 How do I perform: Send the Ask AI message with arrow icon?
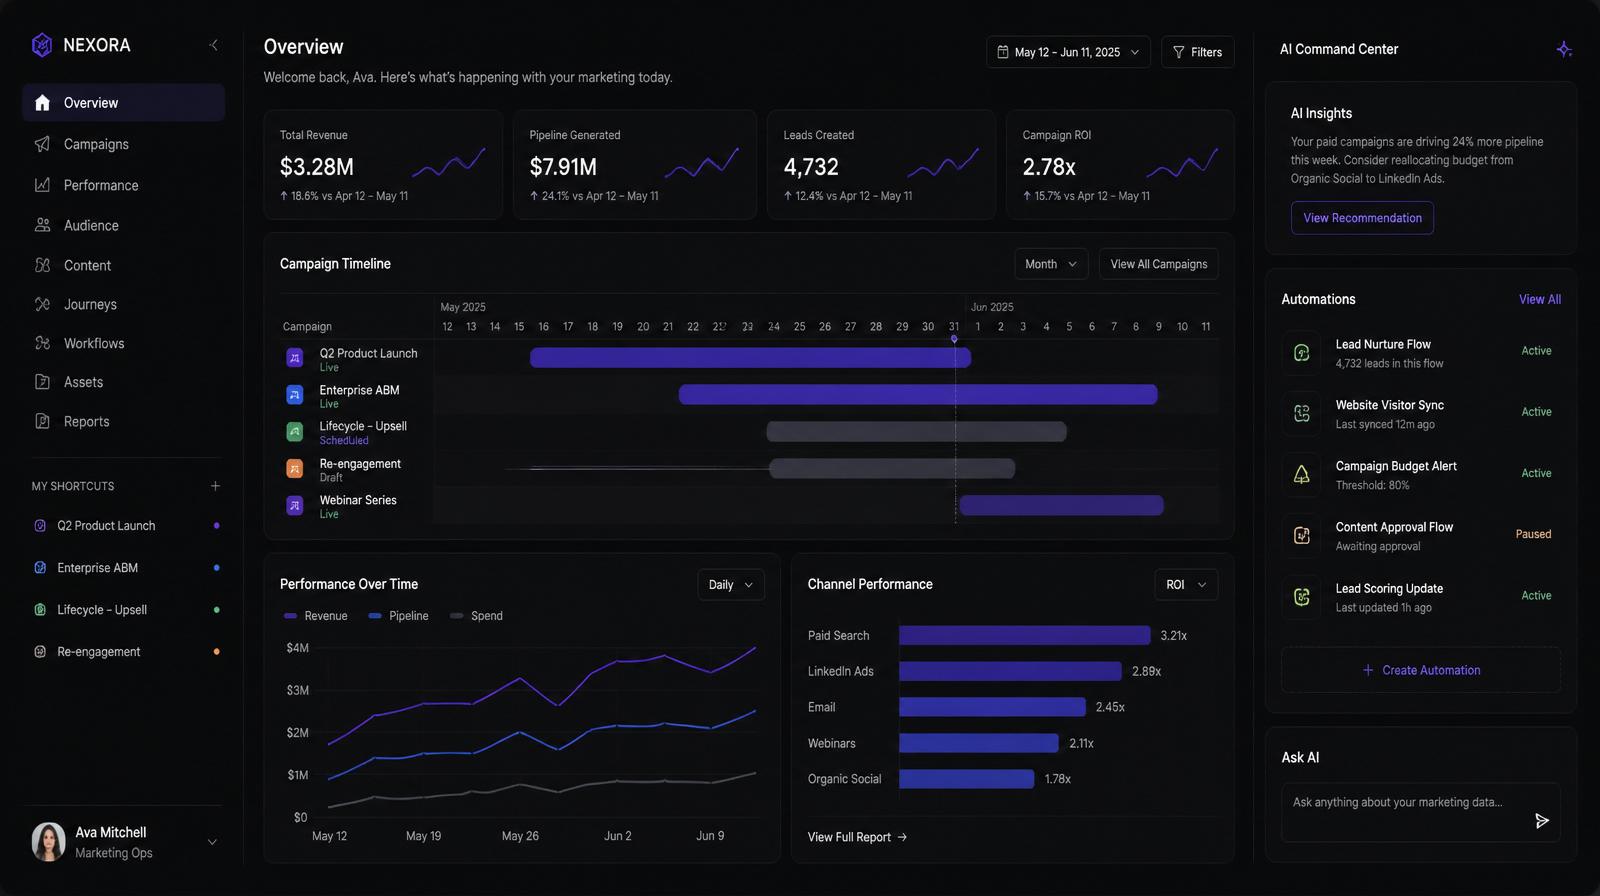pos(1541,820)
